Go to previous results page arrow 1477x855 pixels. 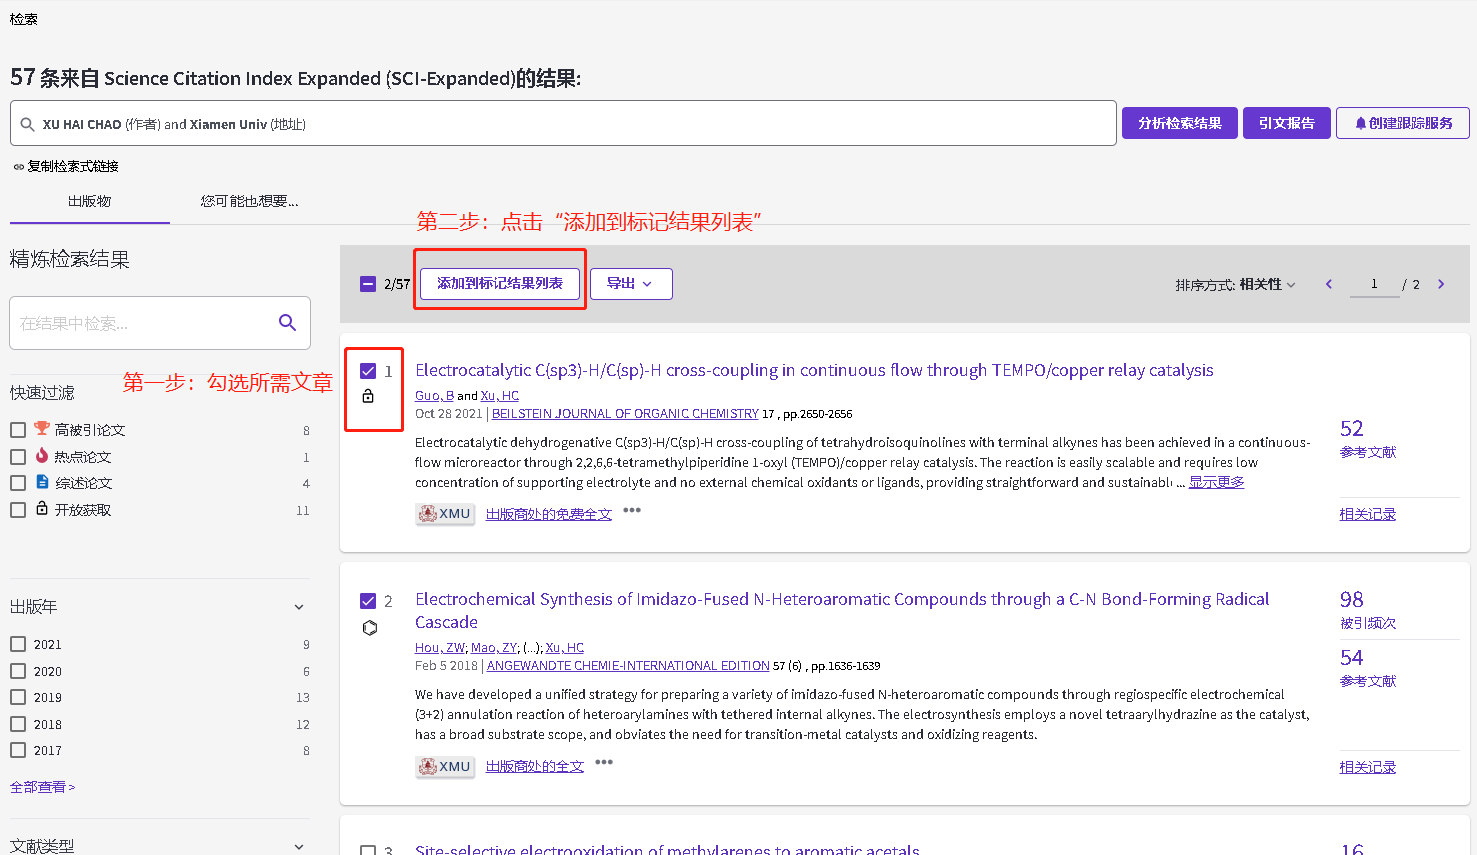[x=1329, y=284]
